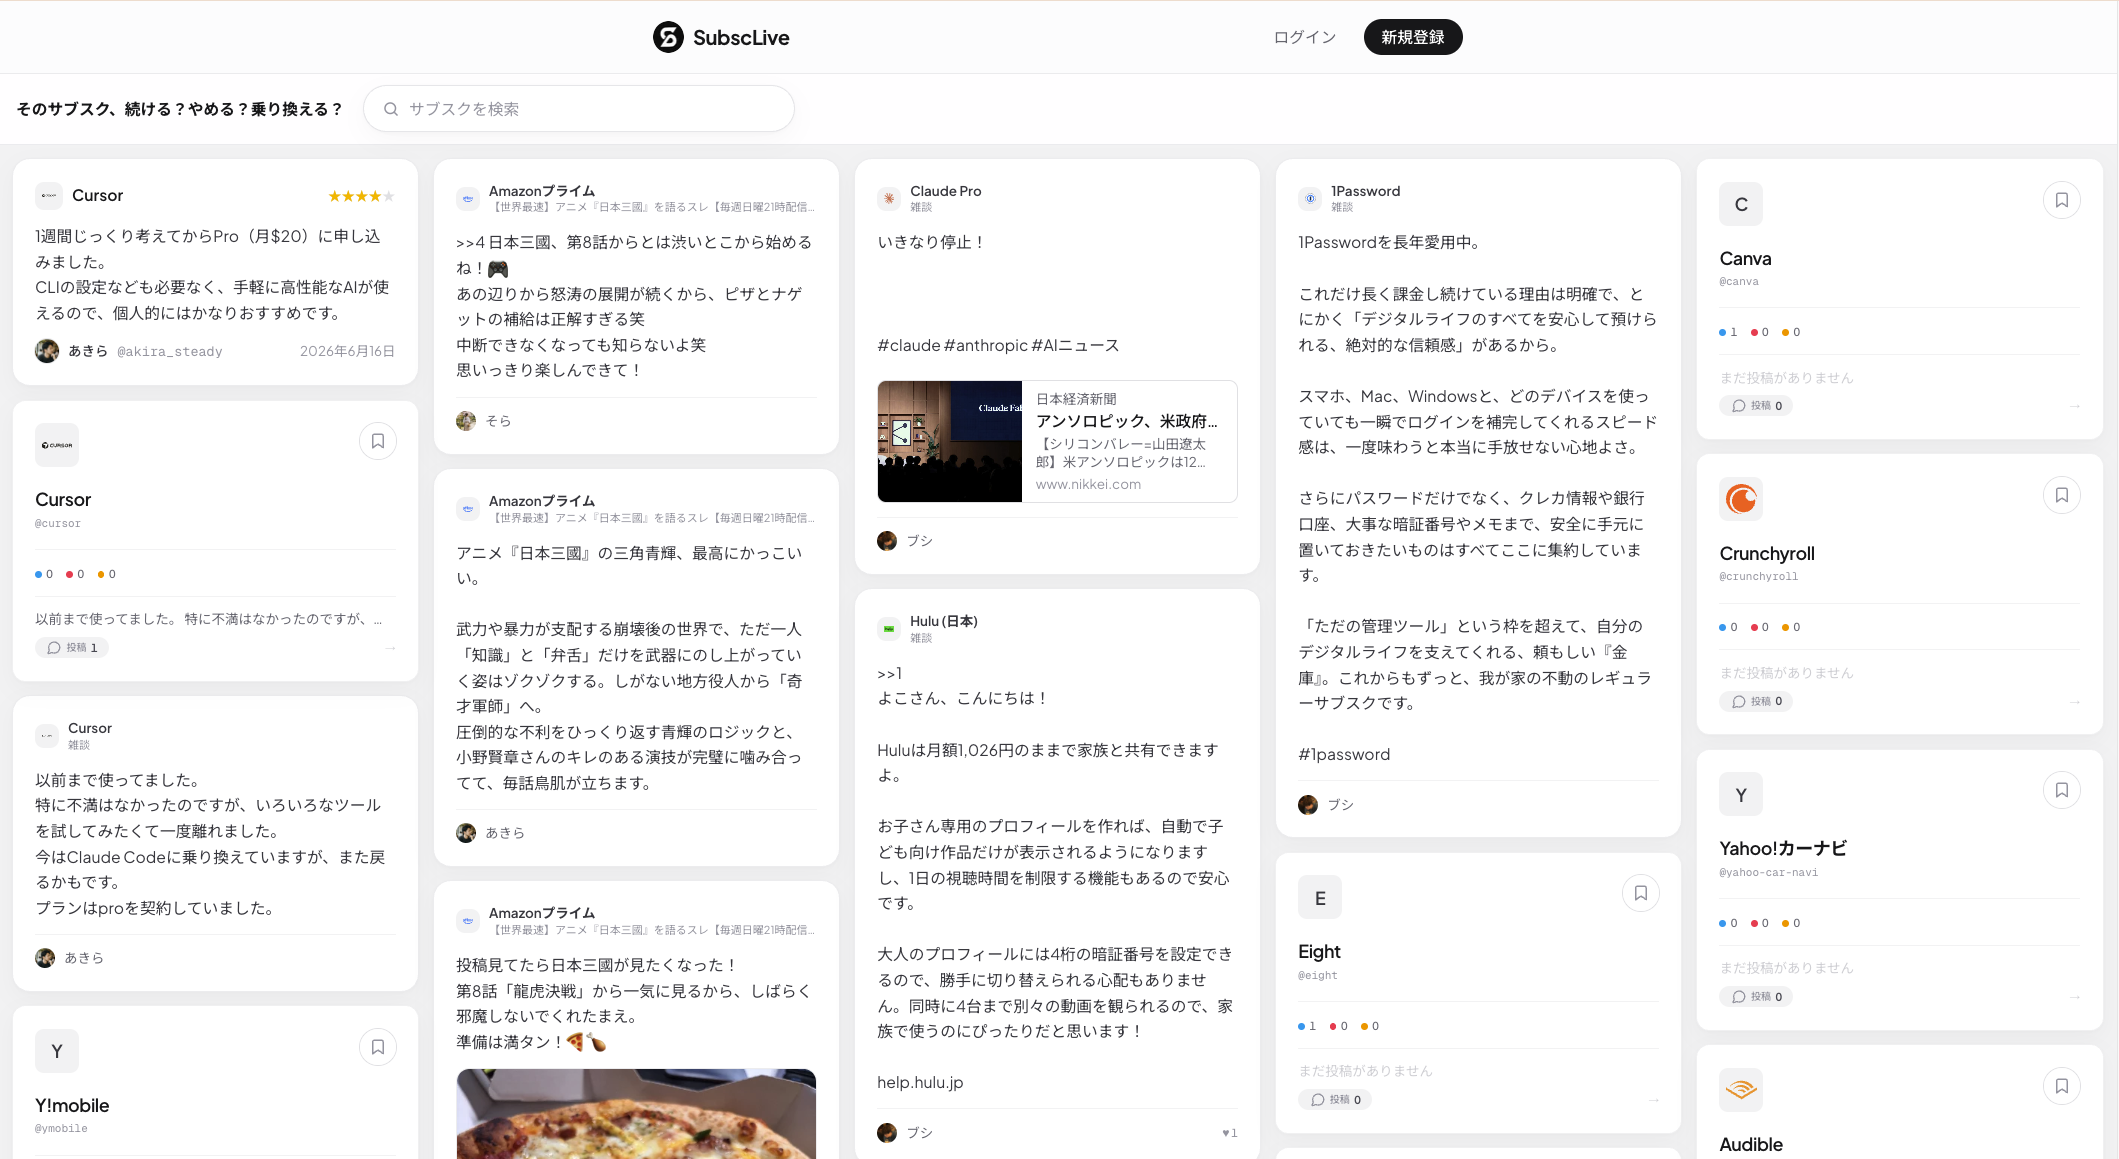Screen dimensions: 2119x1159
Task: Click あきら's avatar under the 三角青輝 post
Action: coord(466,833)
